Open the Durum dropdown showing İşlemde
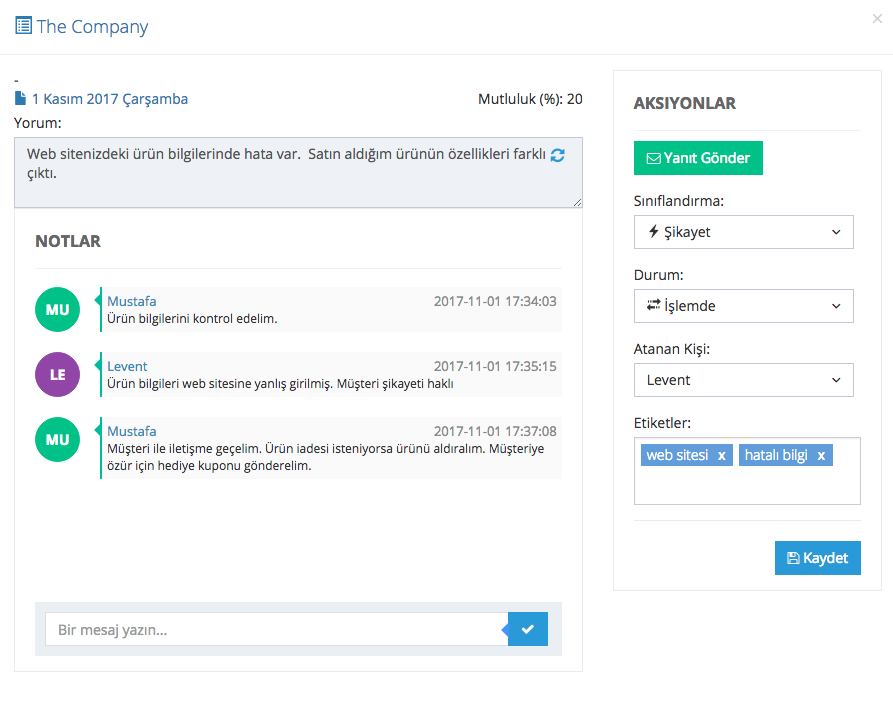This screenshot has height=709, width=893. (743, 306)
